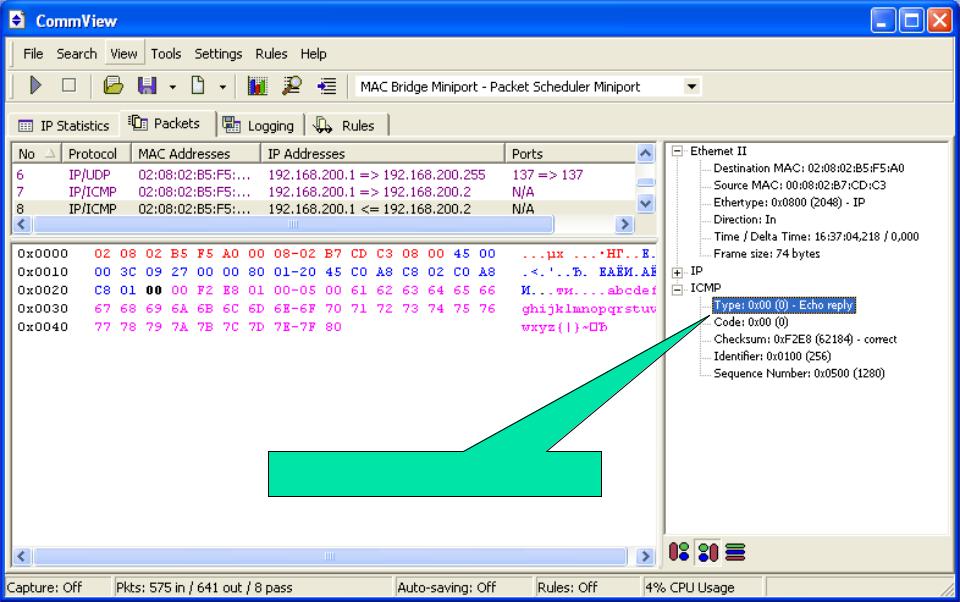Collapse the ICMP tree node

(677, 290)
